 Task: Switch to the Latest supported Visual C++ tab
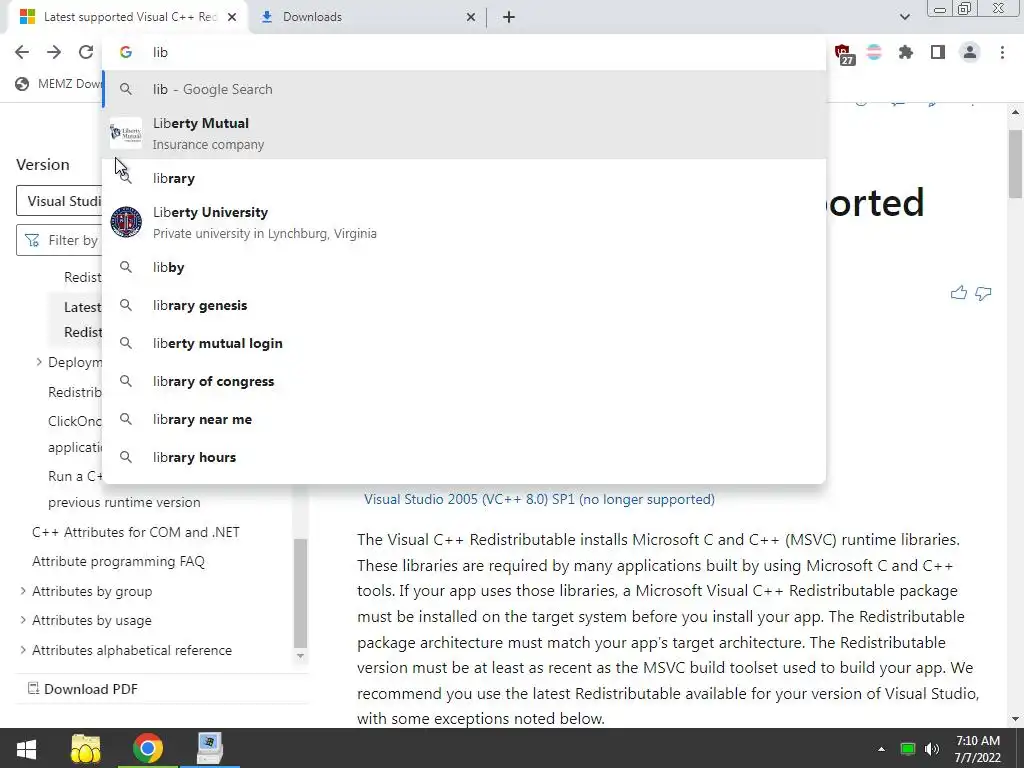(x=128, y=17)
